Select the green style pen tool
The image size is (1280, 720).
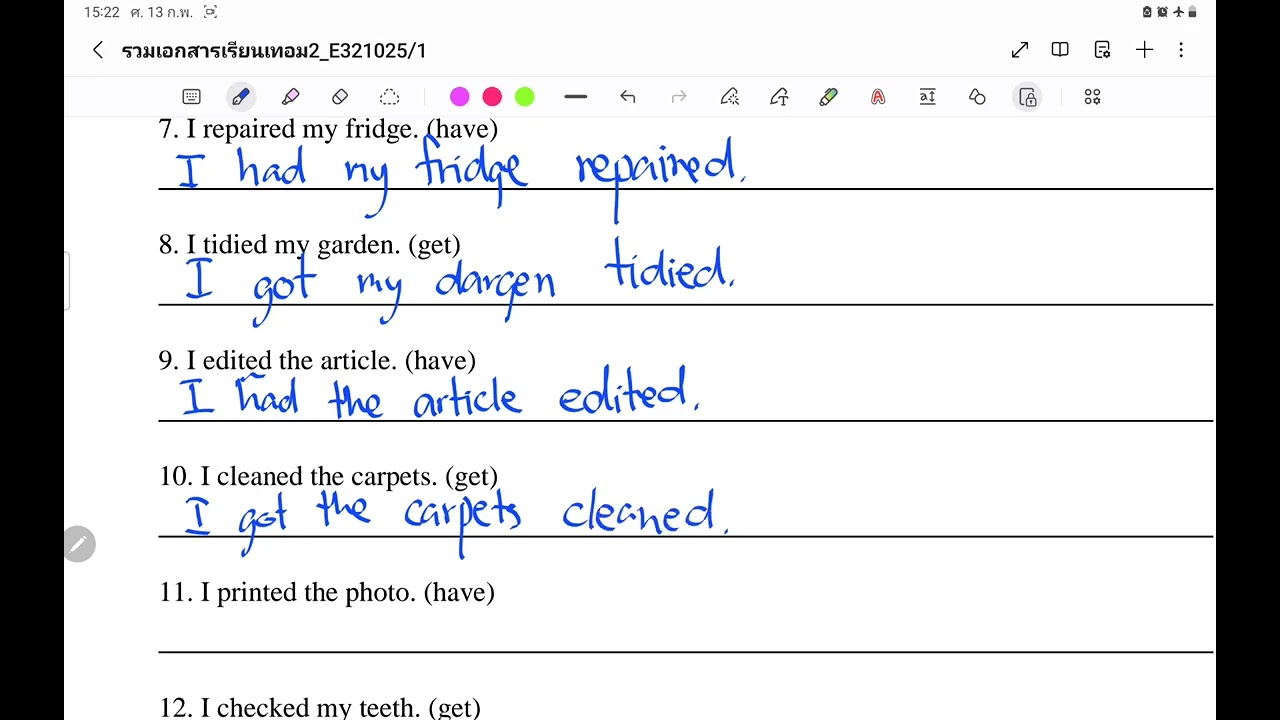tap(828, 97)
